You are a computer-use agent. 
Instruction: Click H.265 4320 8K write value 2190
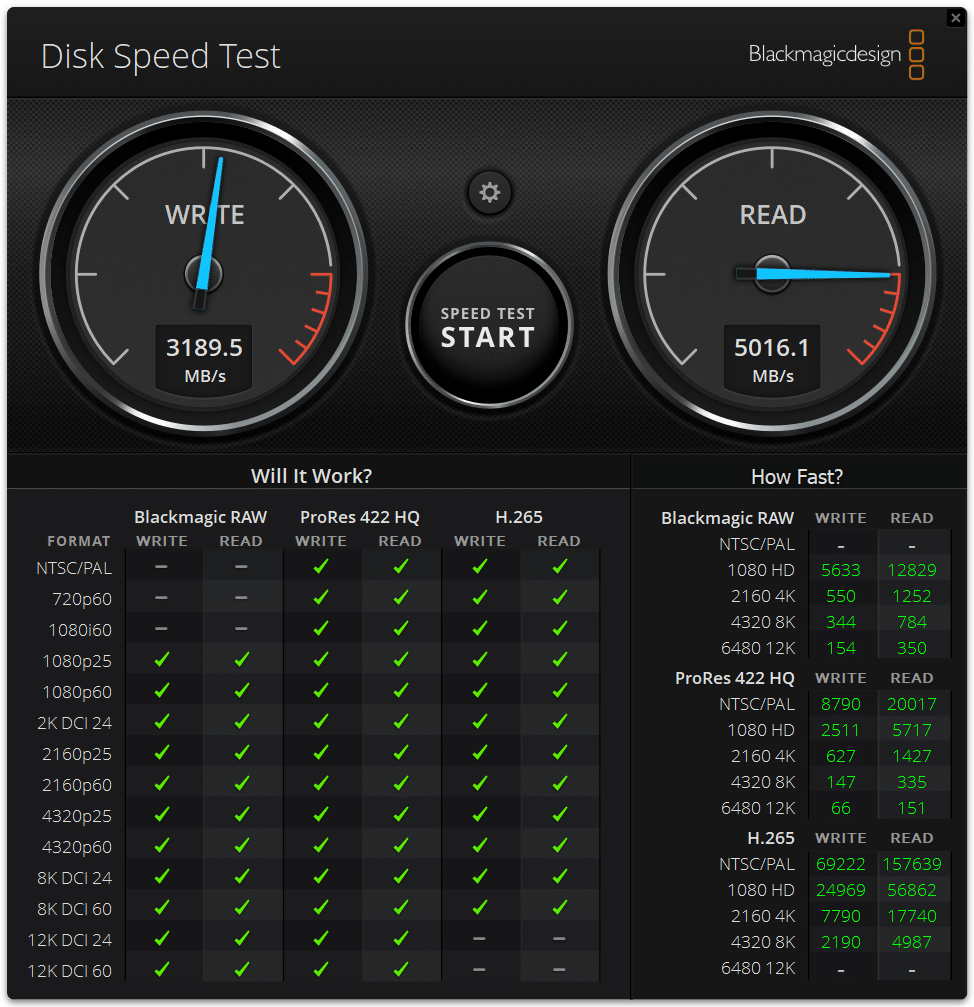[840, 942]
